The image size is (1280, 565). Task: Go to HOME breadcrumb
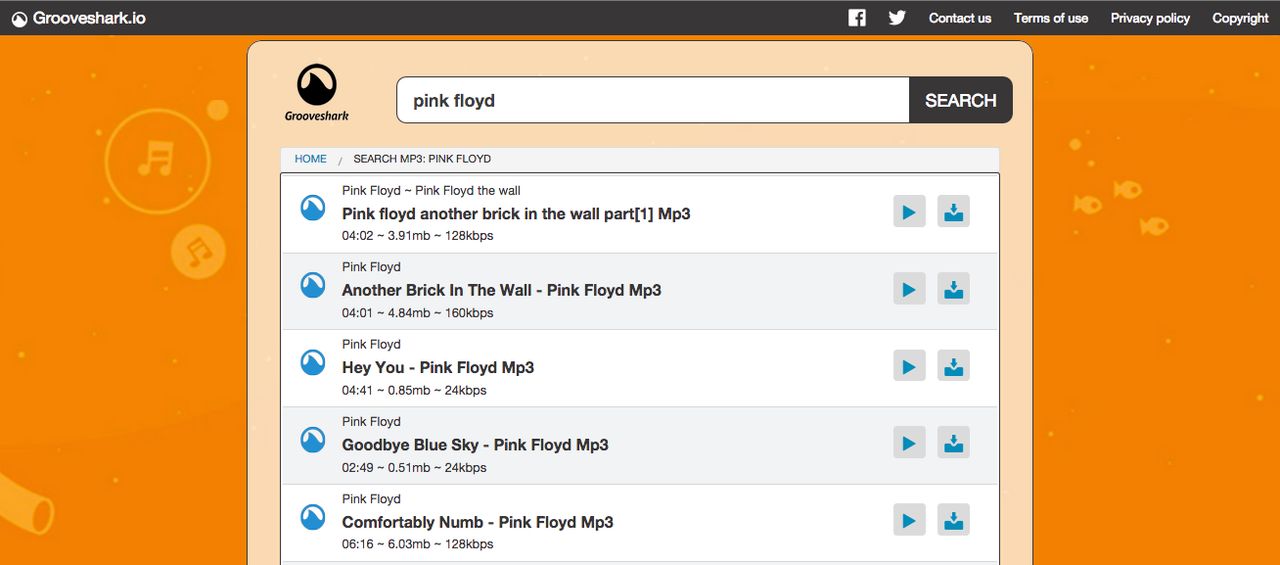click(x=310, y=159)
